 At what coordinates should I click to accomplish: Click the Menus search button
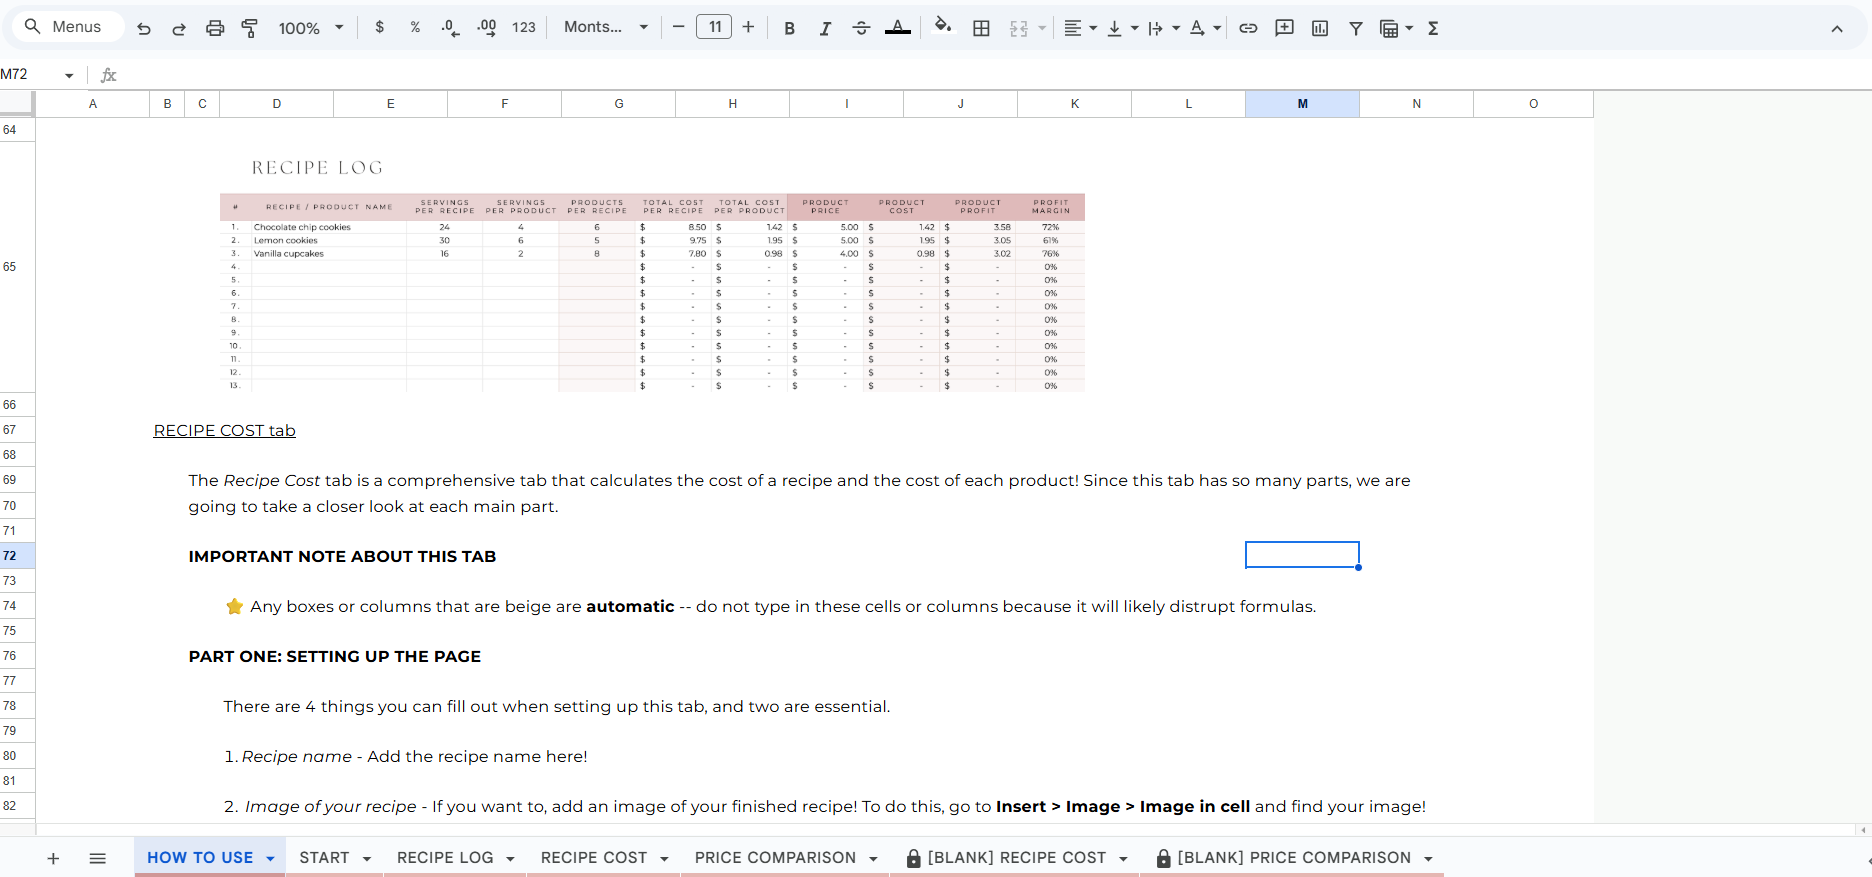[x=64, y=27]
